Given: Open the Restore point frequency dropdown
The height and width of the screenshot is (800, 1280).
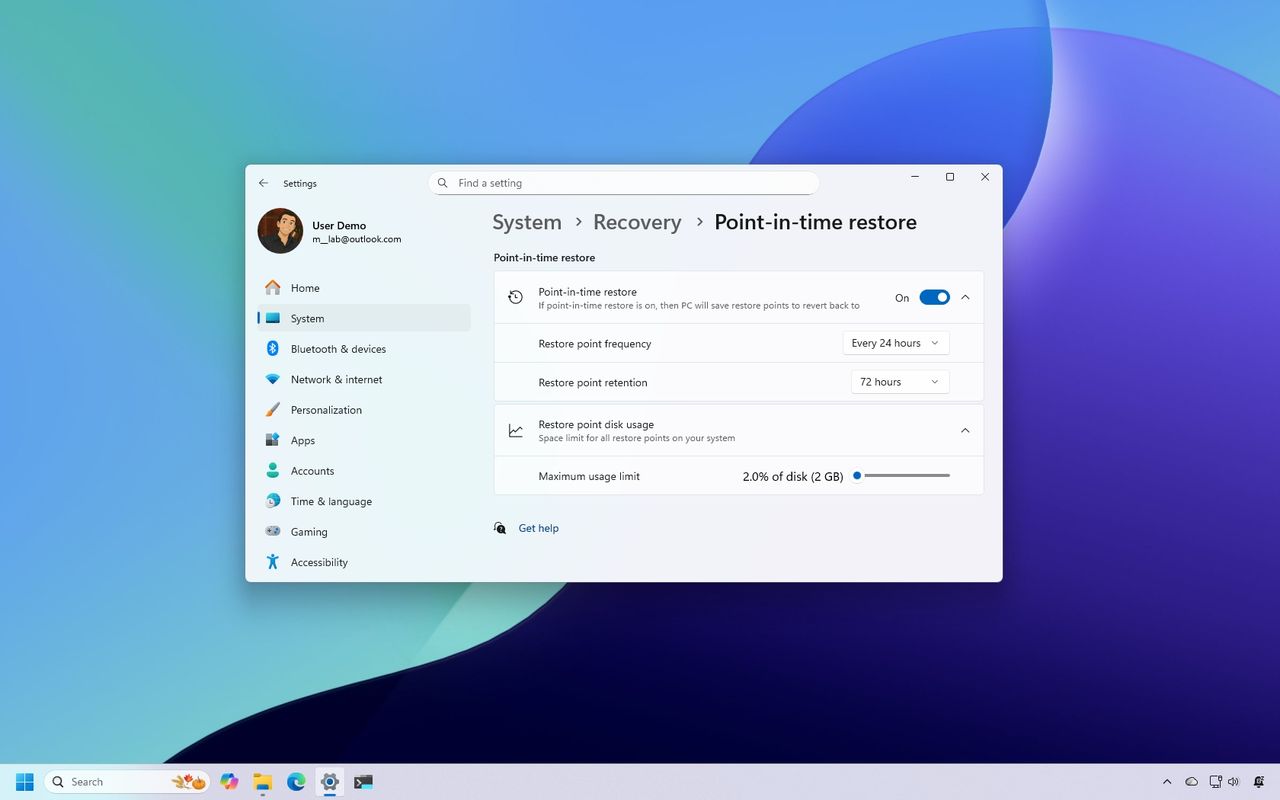Looking at the screenshot, I should click(x=894, y=343).
